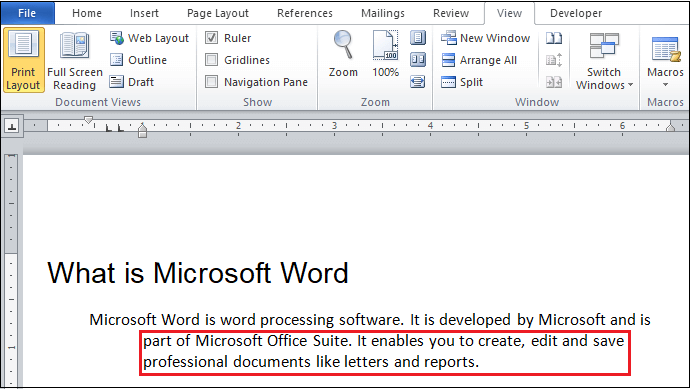Image resolution: width=690 pixels, height=389 pixels.
Task: Select the View tab
Action: pyautogui.click(x=509, y=13)
